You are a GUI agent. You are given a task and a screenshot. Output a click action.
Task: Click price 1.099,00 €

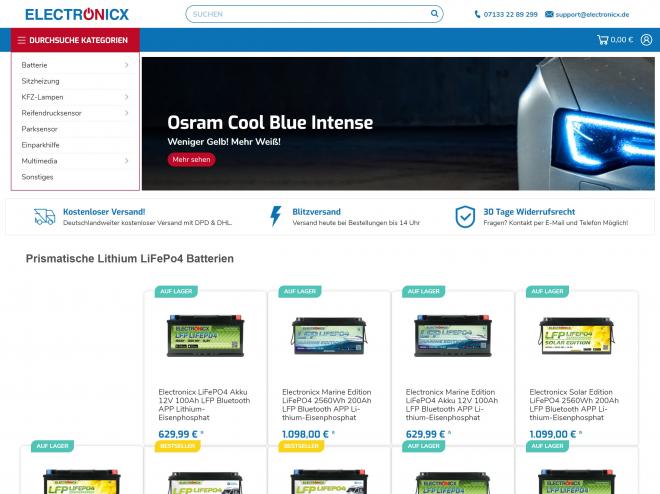coord(553,434)
